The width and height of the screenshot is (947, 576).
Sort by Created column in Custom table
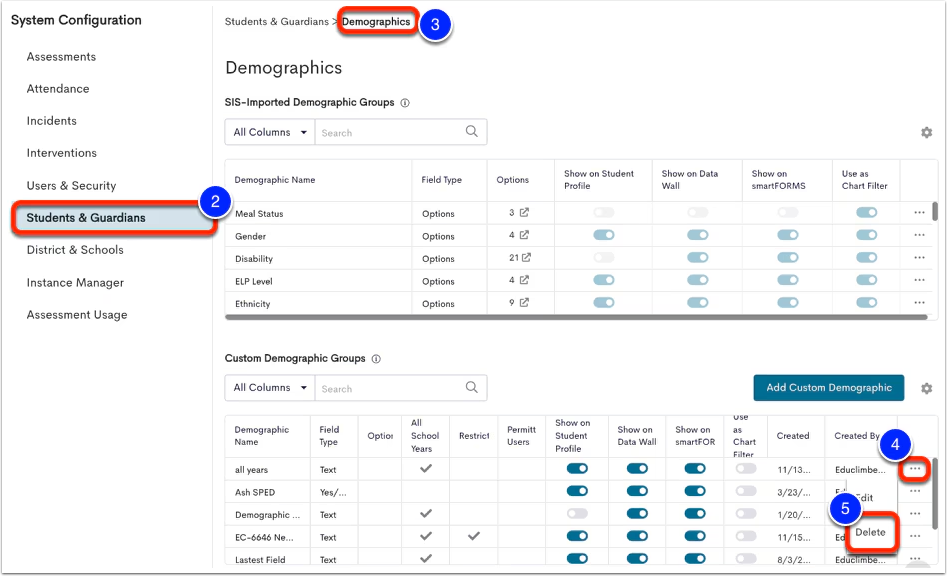pos(792,436)
